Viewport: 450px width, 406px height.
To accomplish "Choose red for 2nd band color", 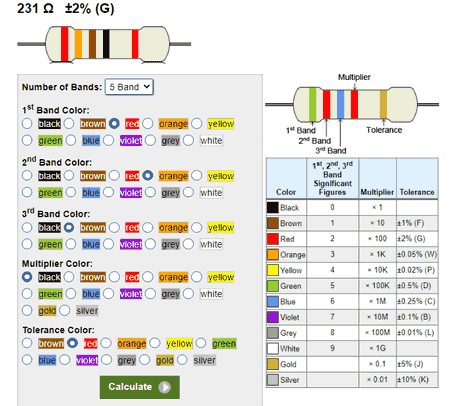I will pyautogui.click(x=114, y=176).
